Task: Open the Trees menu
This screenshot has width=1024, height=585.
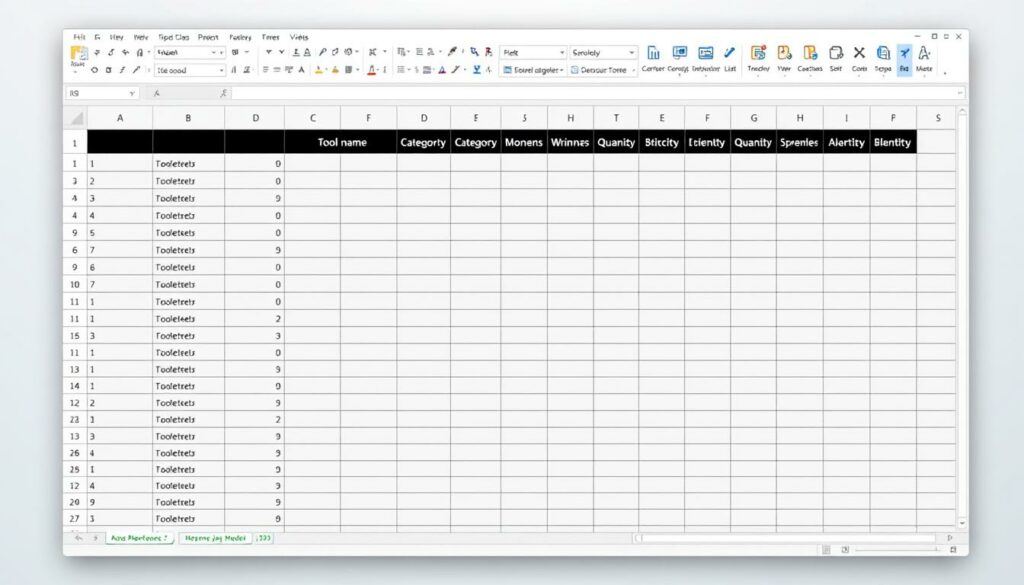Action: [270, 37]
